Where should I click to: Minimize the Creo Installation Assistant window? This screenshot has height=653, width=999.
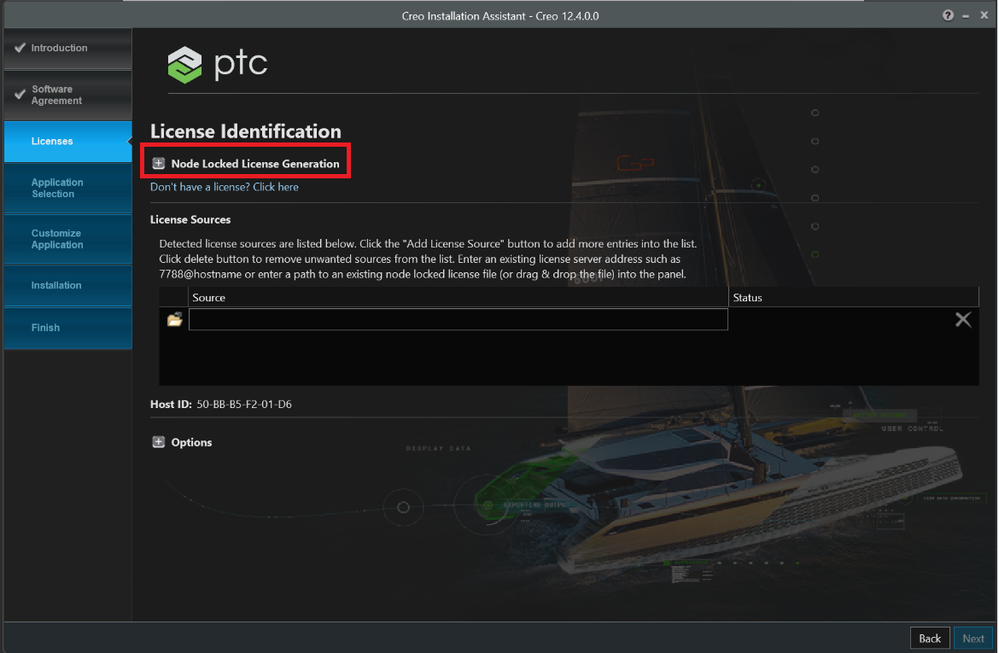(x=966, y=16)
